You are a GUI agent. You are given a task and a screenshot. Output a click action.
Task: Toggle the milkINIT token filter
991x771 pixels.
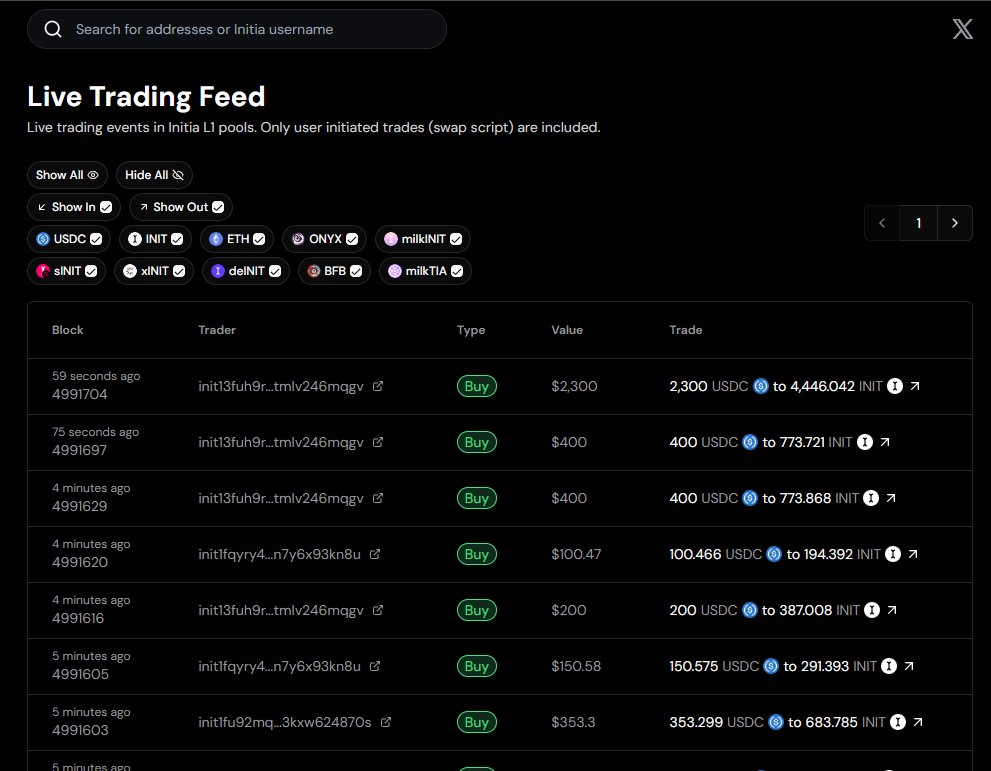(x=423, y=239)
